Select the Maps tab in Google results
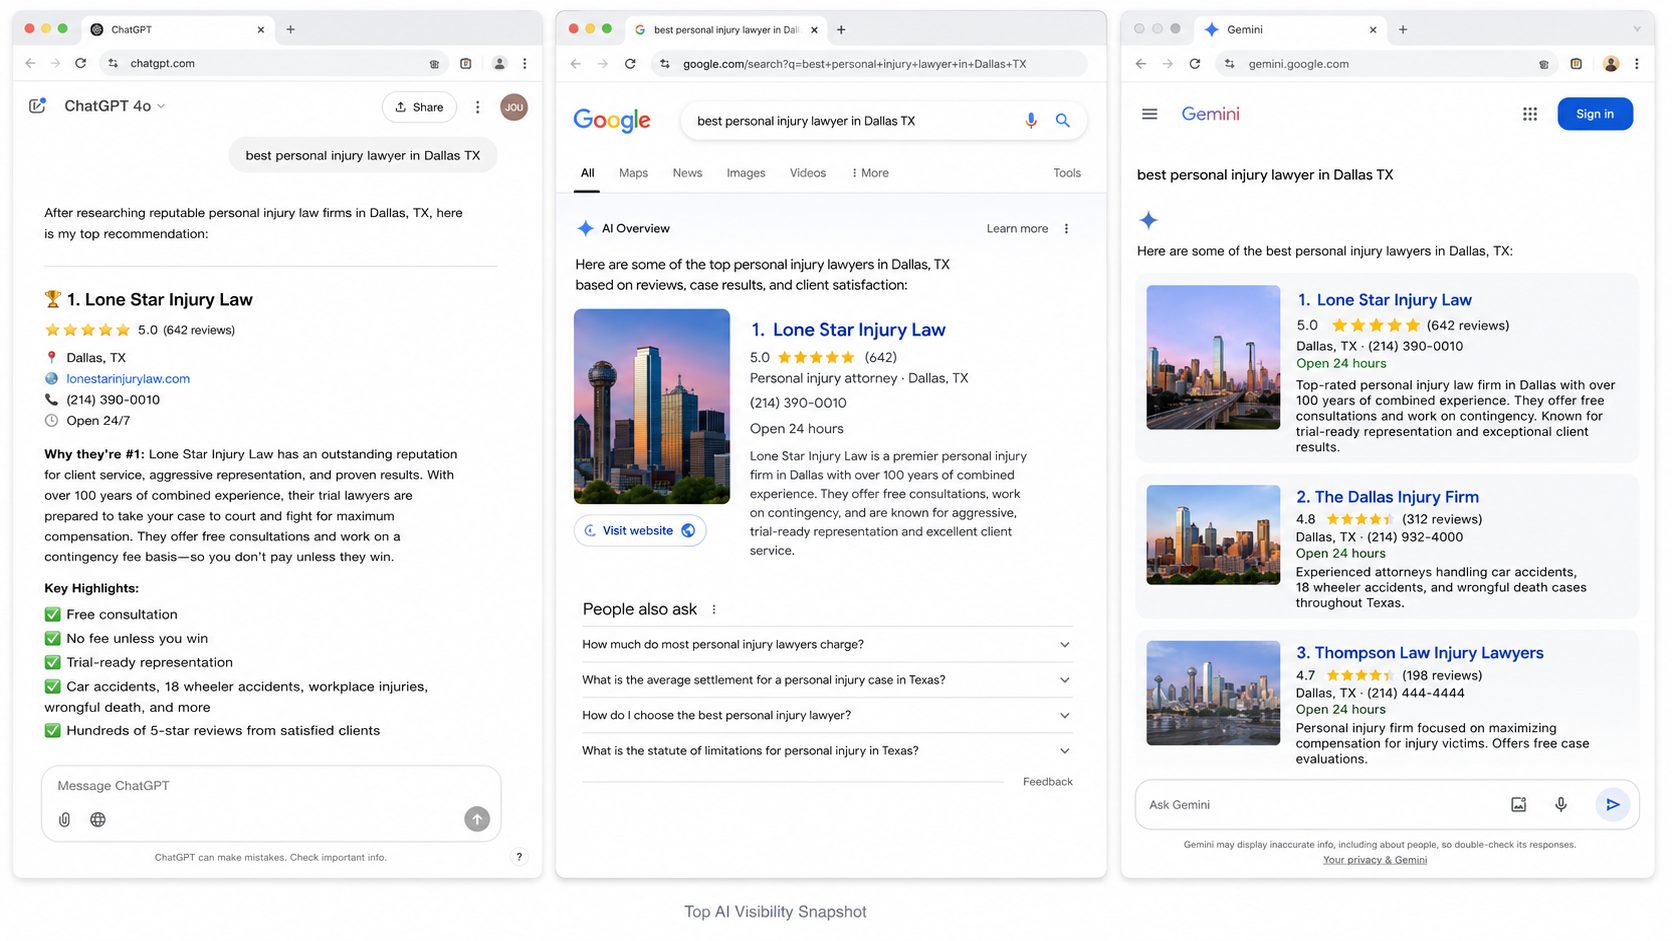 pyautogui.click(x=633, y=173)
